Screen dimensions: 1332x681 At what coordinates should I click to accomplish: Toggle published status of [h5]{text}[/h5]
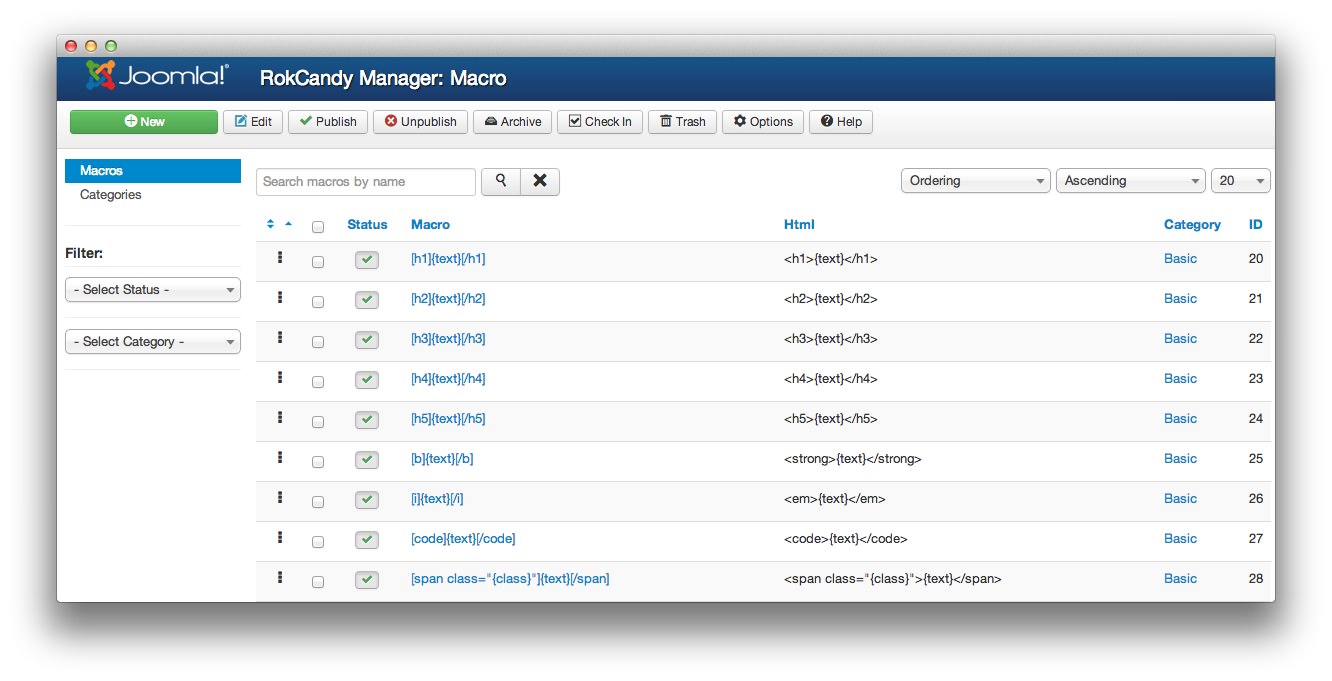tap(367, 420)
